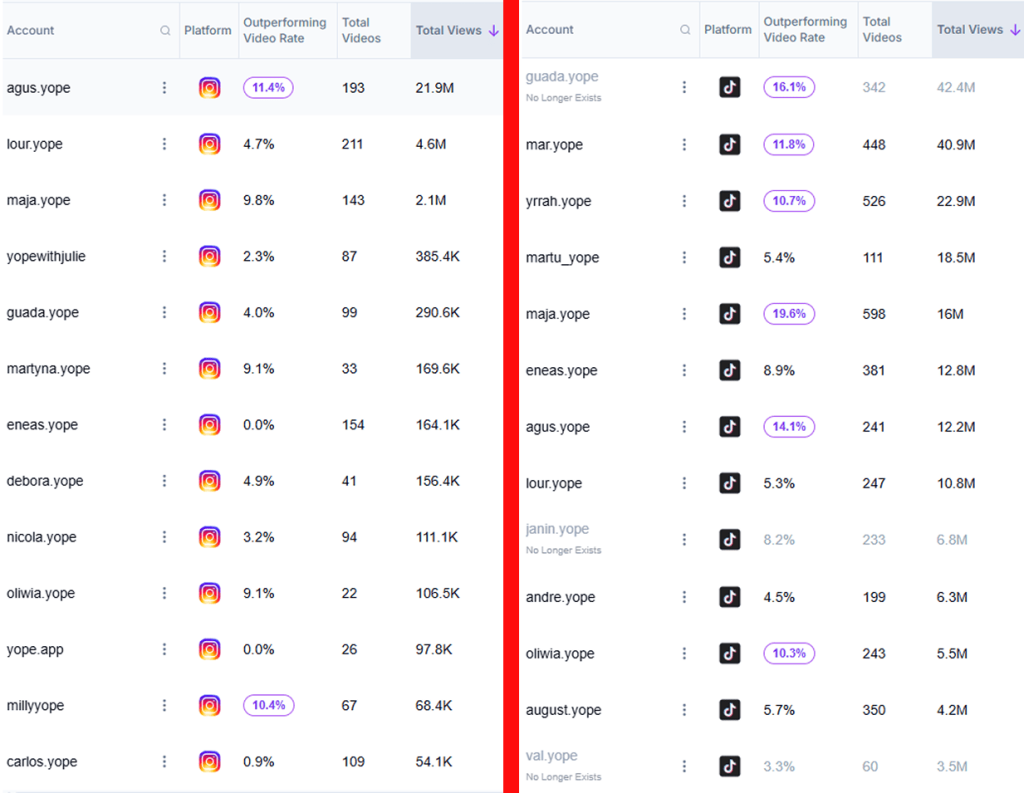Click TikTok icon for mar.yope row
The width and height of the screenshot is (1024, 793).
730,145
